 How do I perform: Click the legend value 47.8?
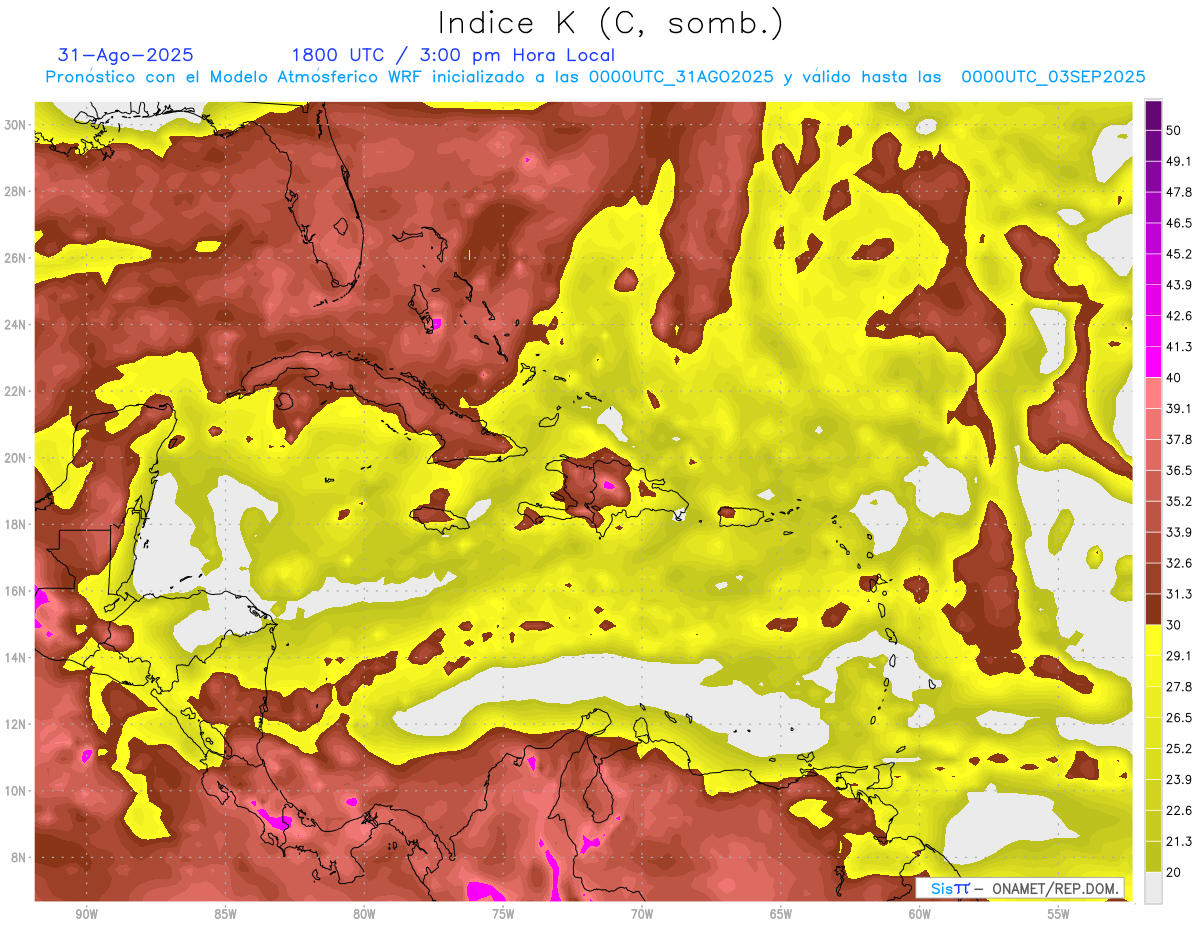1178,192
